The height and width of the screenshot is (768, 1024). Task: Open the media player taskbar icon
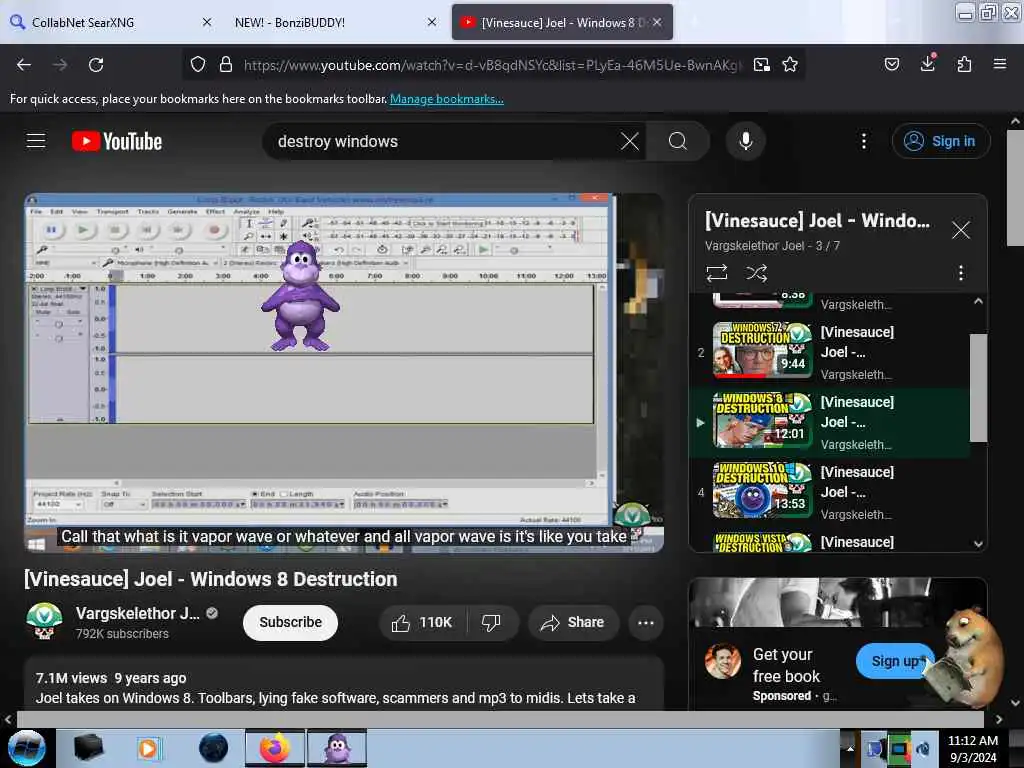[148, 748]
